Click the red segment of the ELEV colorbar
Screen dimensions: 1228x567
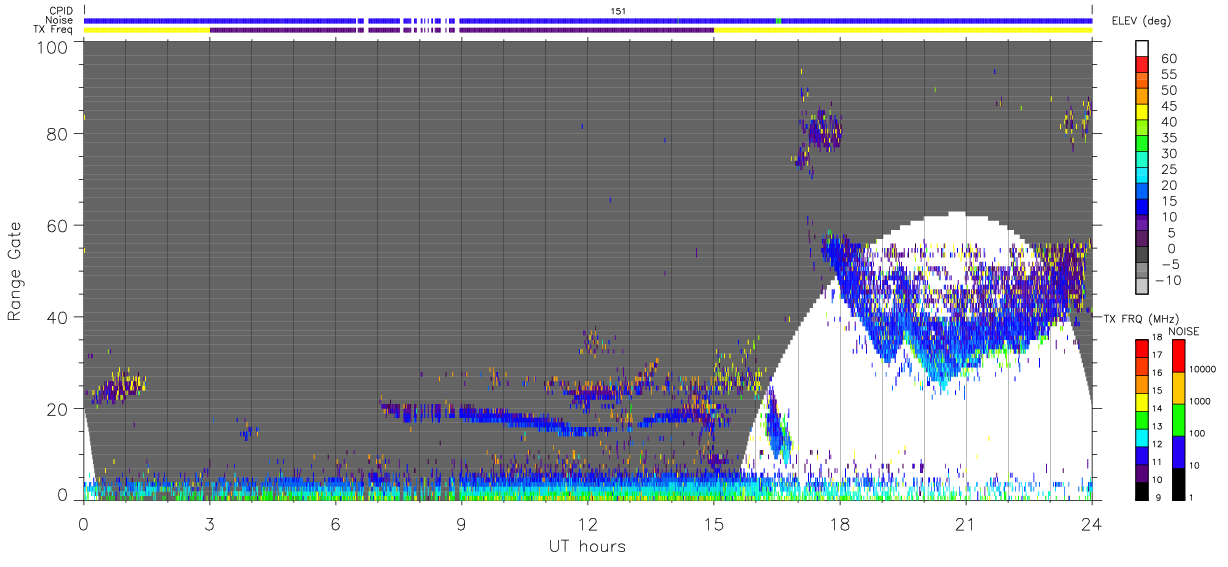1142,66
